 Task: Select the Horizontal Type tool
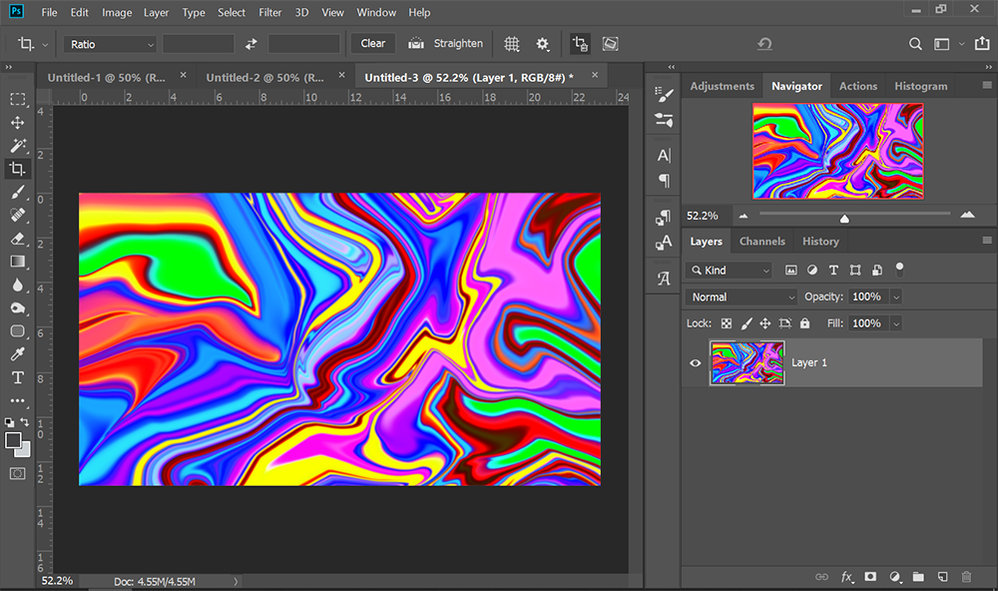click(17, 378)
